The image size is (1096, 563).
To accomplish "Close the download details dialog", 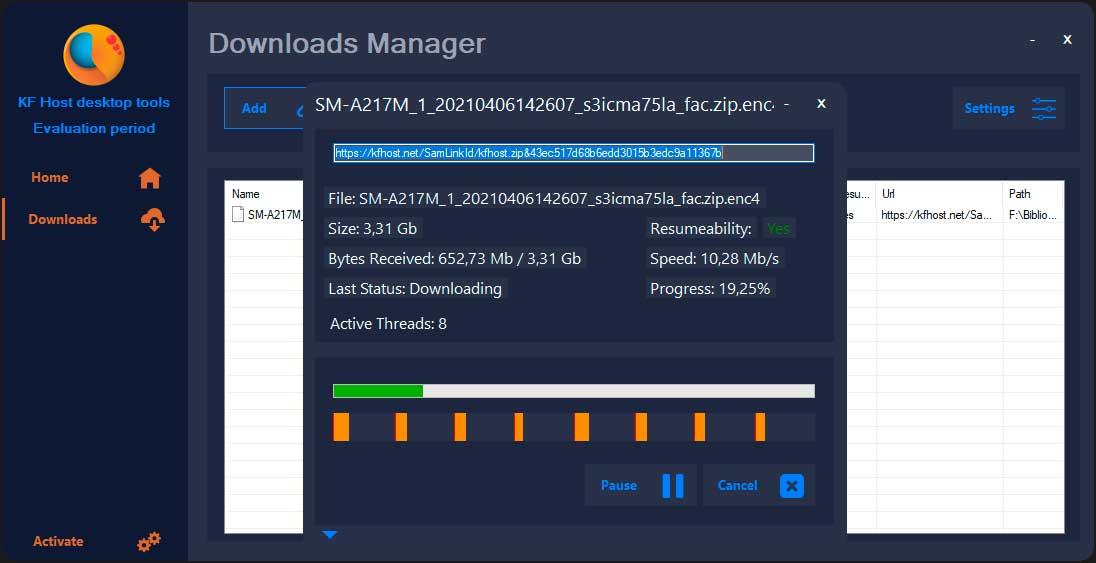I will click(822, 104).
